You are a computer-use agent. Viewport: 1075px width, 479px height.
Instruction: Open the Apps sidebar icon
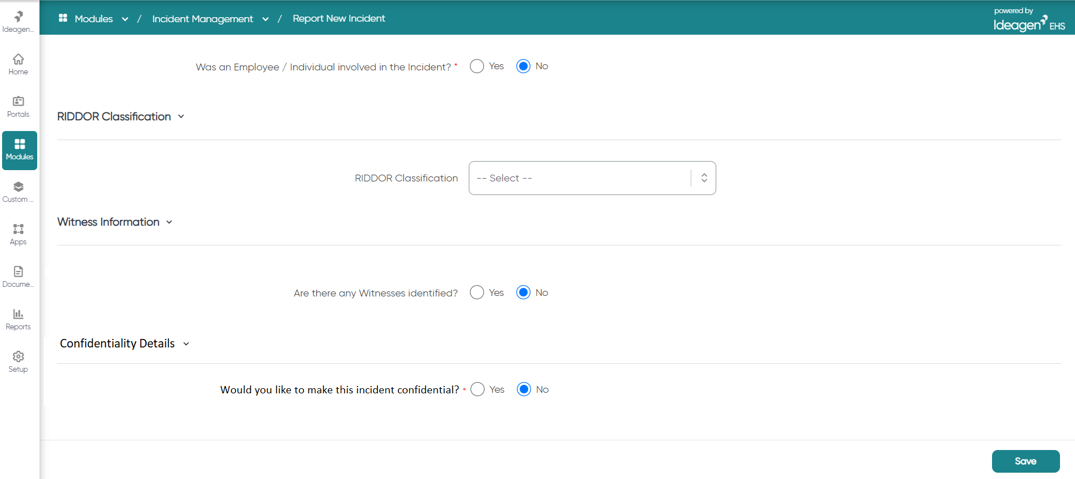coord(19,234)
